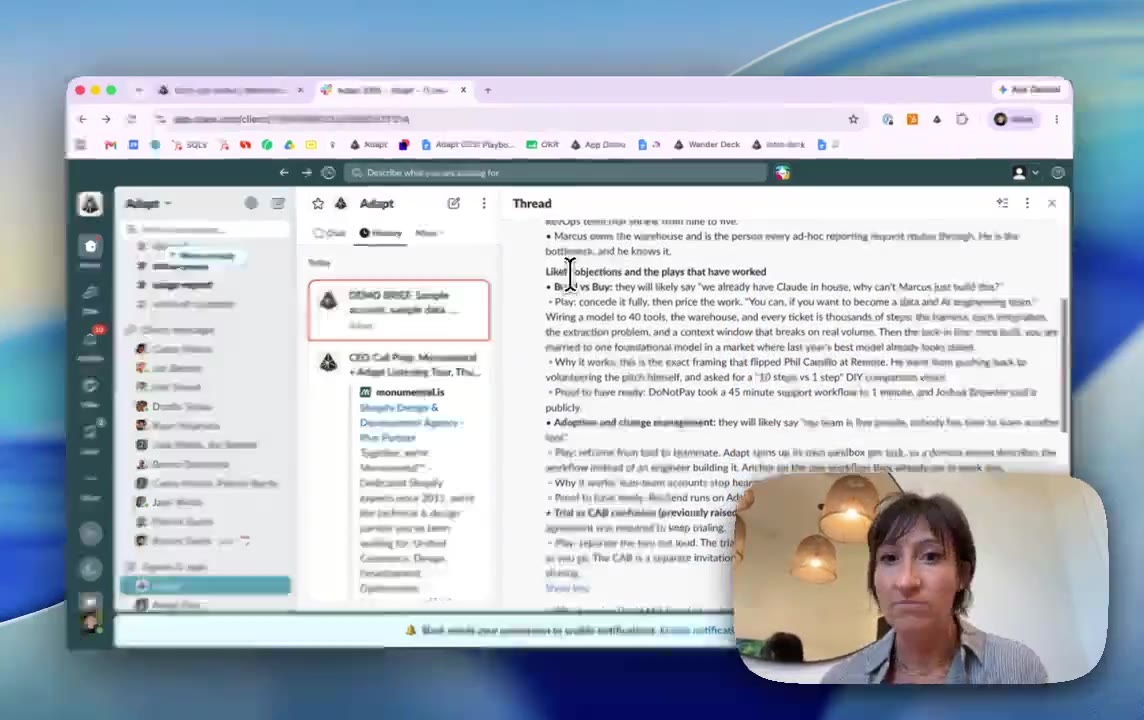Open a new browser tab
The height and width of the screenshot is (720, 1144).
(x=487, y=90)
